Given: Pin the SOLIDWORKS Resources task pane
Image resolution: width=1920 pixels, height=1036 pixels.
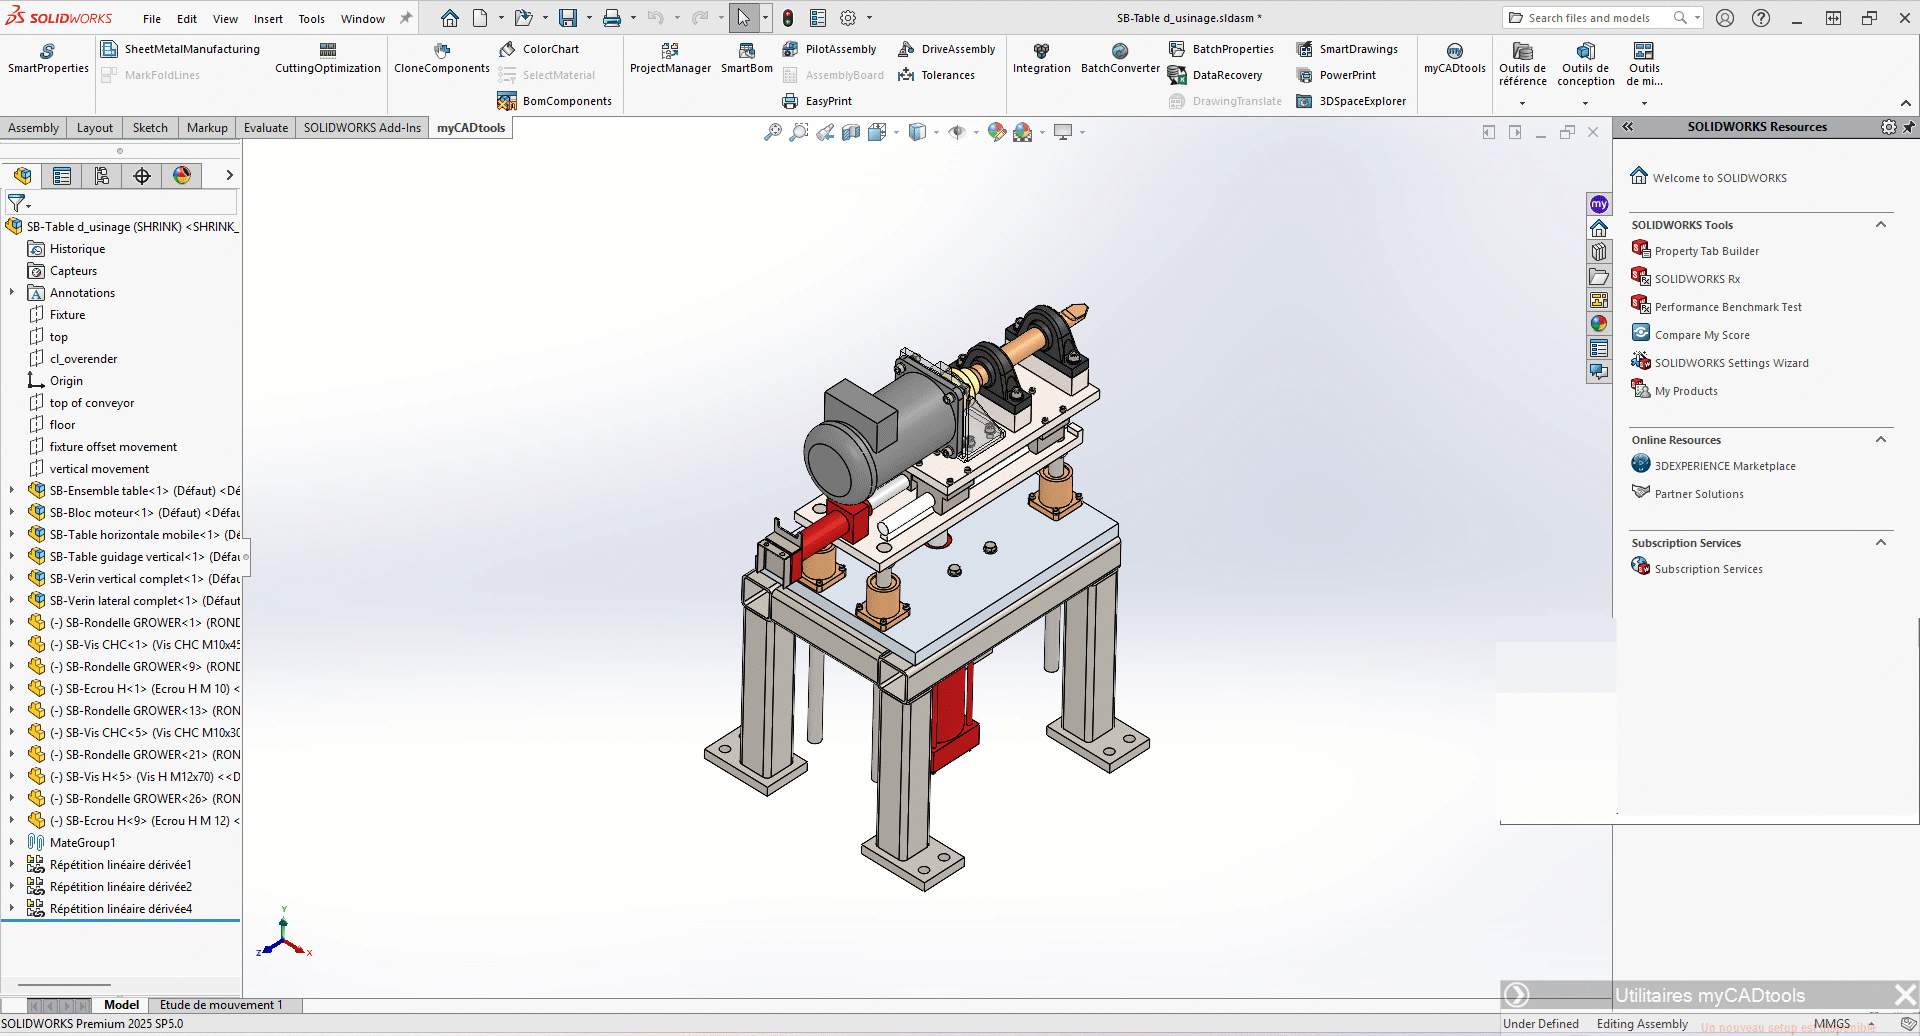Looking at the screenshot, I should click(x=1908, y=127).
